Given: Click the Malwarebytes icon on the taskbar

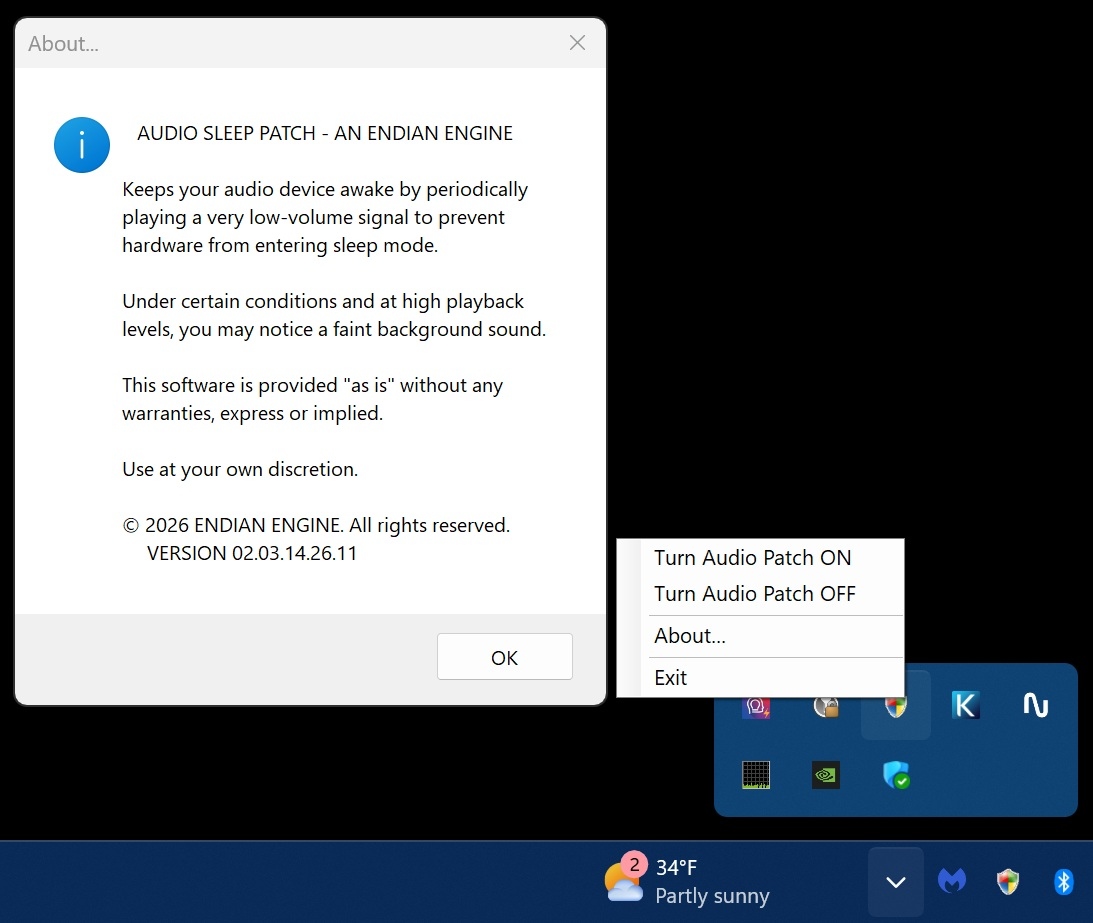Looking at the screenshot, I should click(951, 881).
